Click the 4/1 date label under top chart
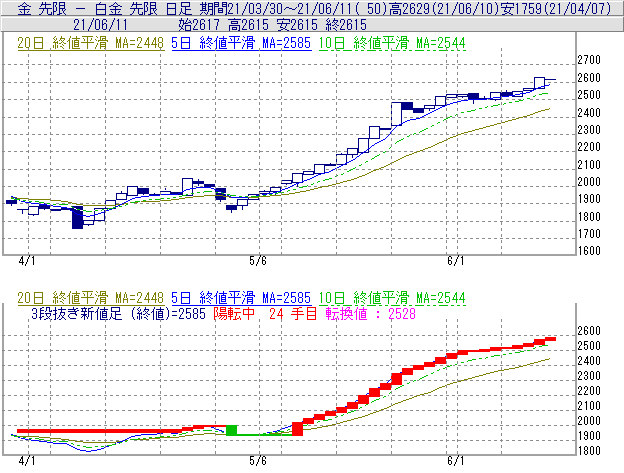Screen dimensions: 624x473 pyautogui.click(x=27, y=261)
